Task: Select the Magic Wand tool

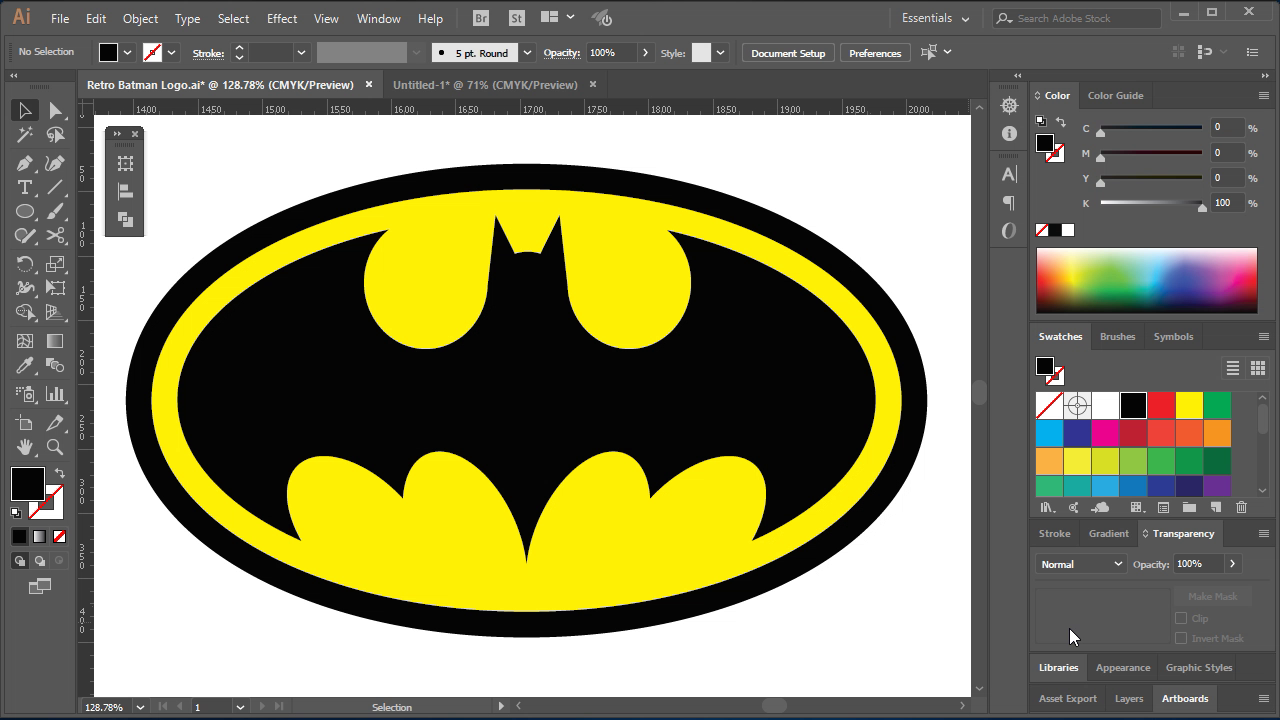Action: point(25,135)
